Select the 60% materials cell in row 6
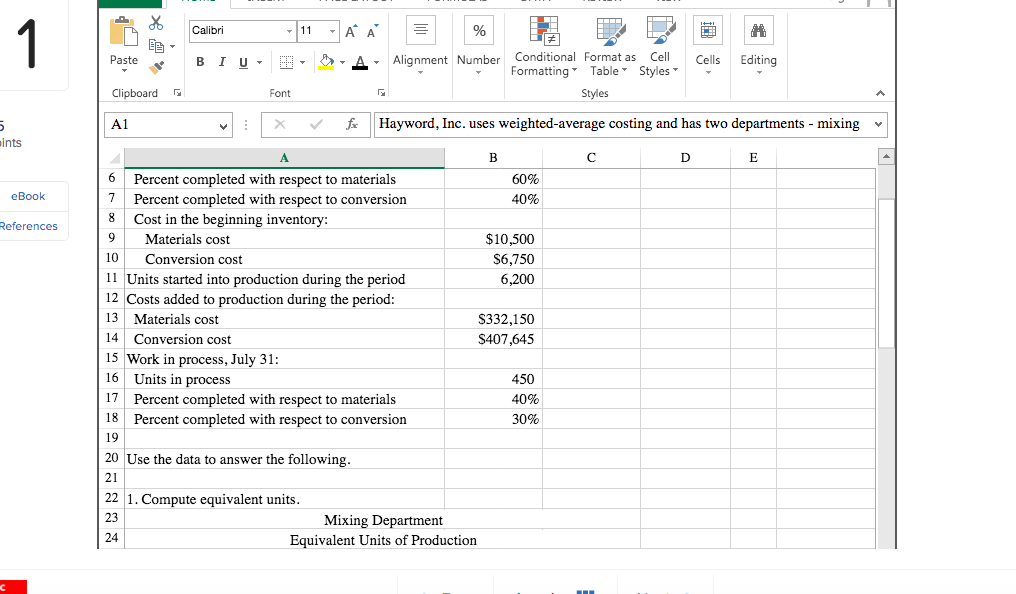Viewport: 1016px width, 594px height. pyautogui.click(x=493, y=179)
